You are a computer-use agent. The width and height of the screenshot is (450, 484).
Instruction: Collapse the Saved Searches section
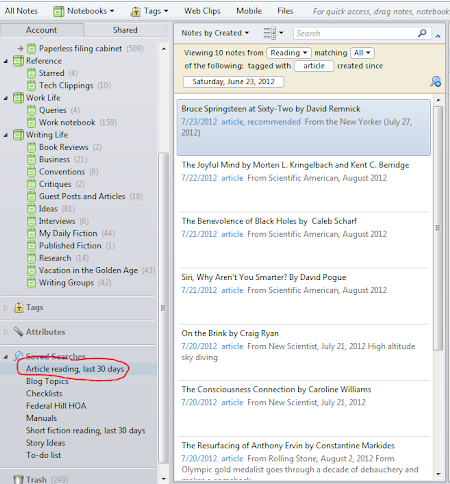pyautogui.click(x=6, y=357)
